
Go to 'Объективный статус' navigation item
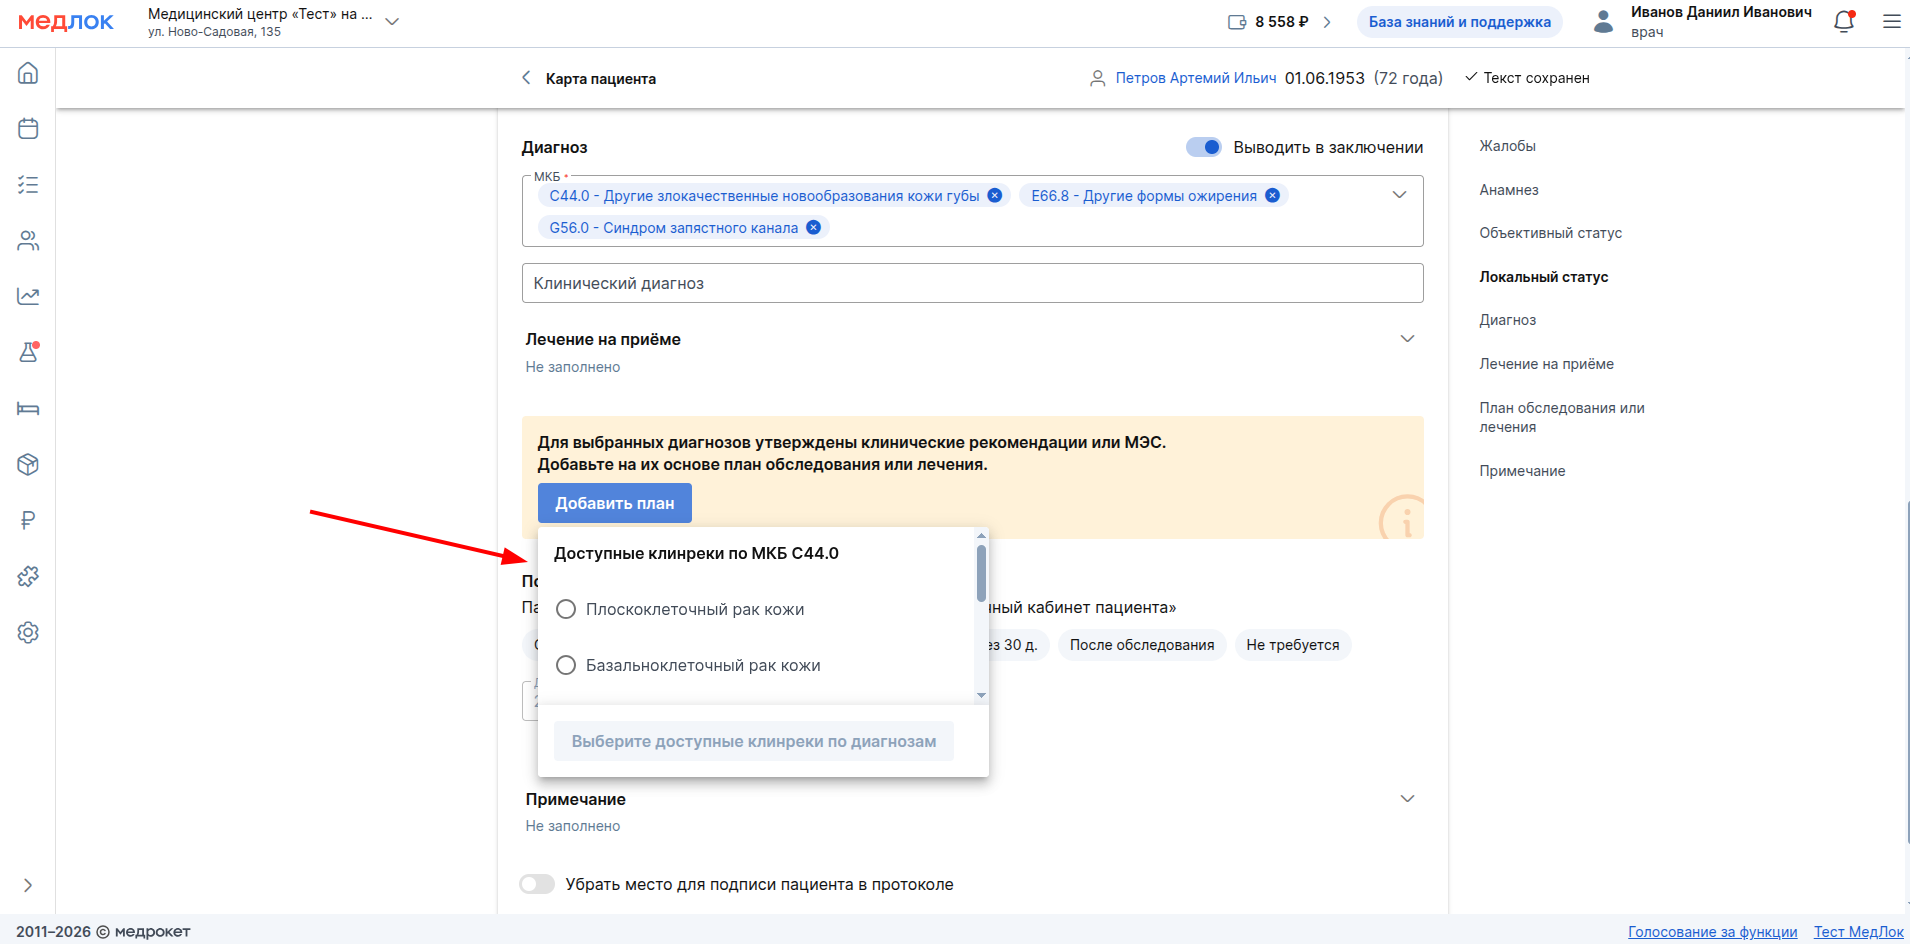1550,233
